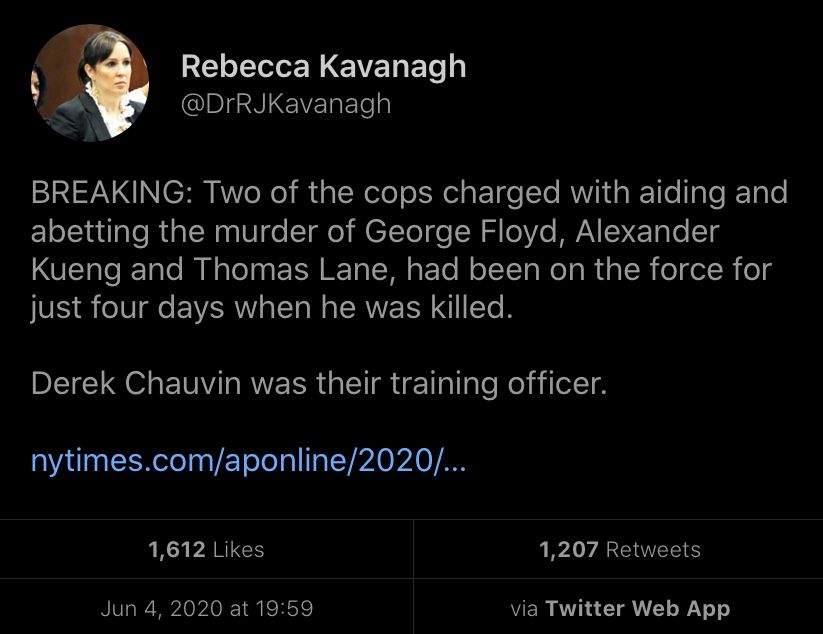Click the name Kueng in the tweet
This screenshot has height=634, width=823.
(x=73, y=269)
